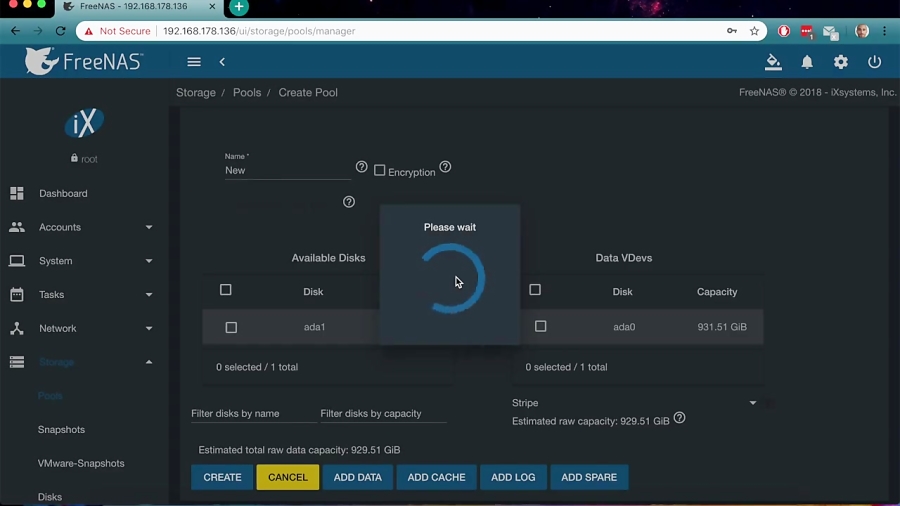Click the CREATE button
Viewport: 900px width, 506px height.
[x=222, y=477]
